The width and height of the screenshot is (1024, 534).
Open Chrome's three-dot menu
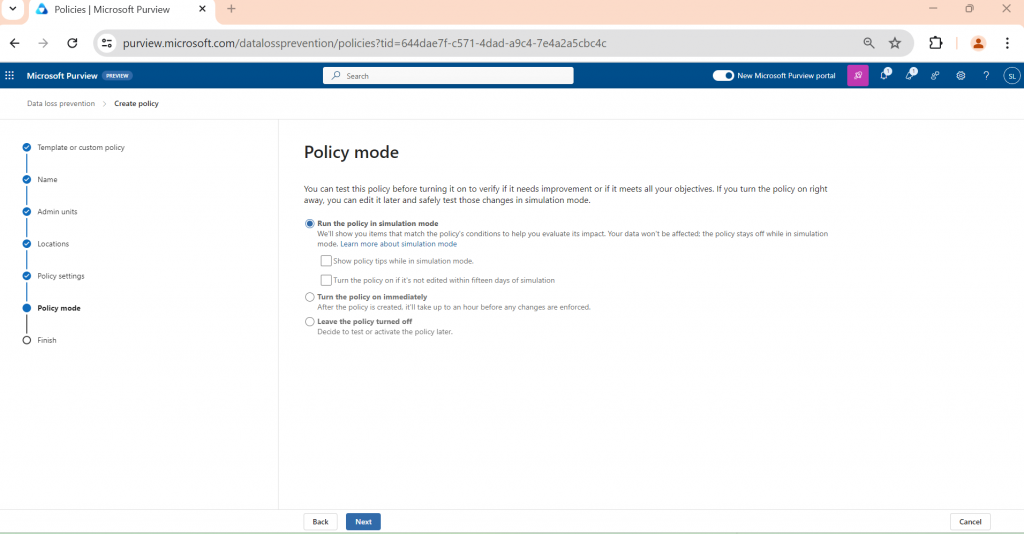tap(1008, 43)
